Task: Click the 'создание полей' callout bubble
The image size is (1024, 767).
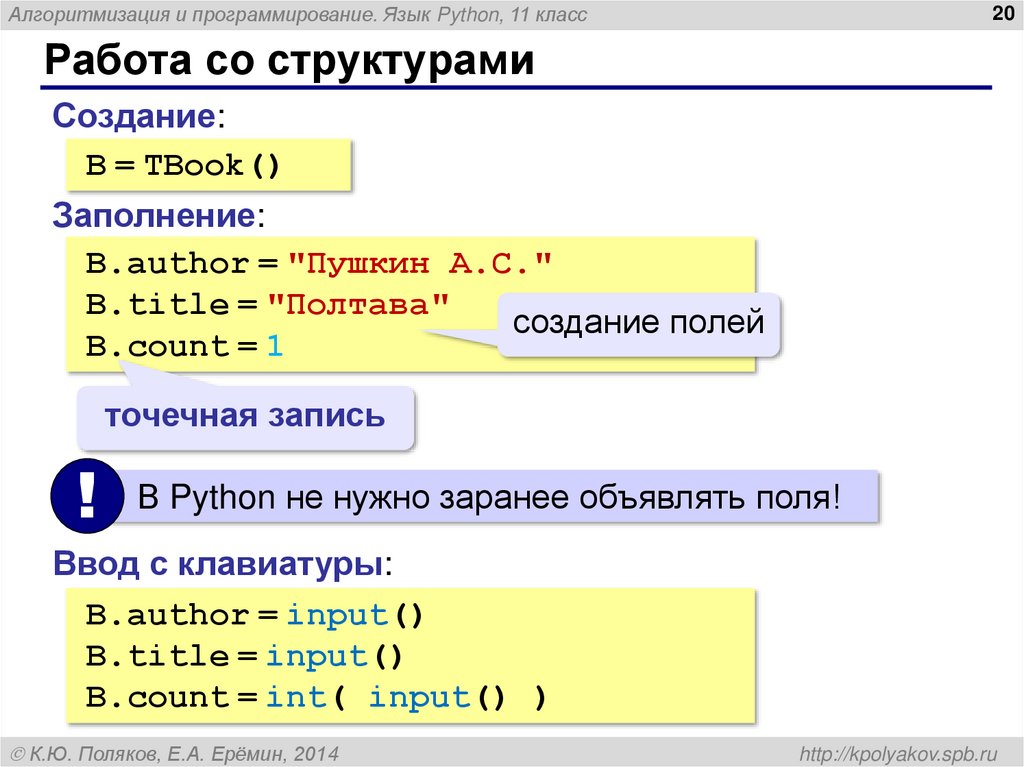Action: tap(638, 322)
